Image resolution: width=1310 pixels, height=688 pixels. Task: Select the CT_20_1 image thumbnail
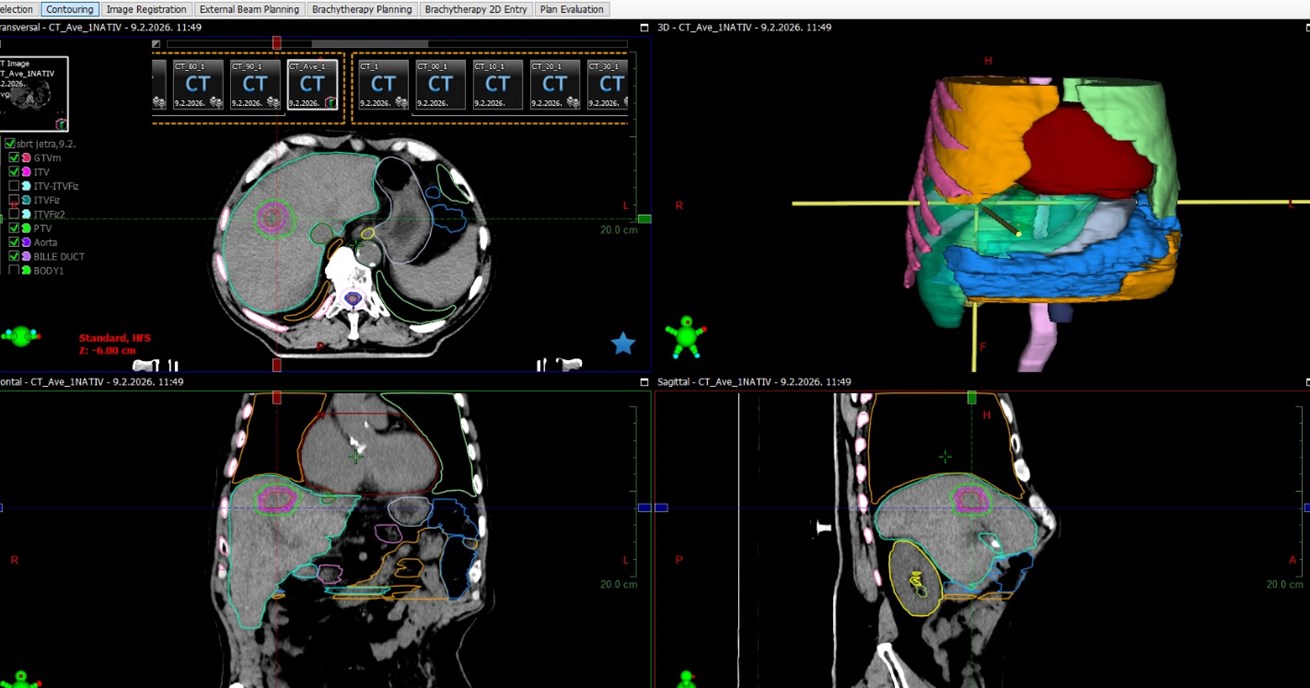[555, 84]
